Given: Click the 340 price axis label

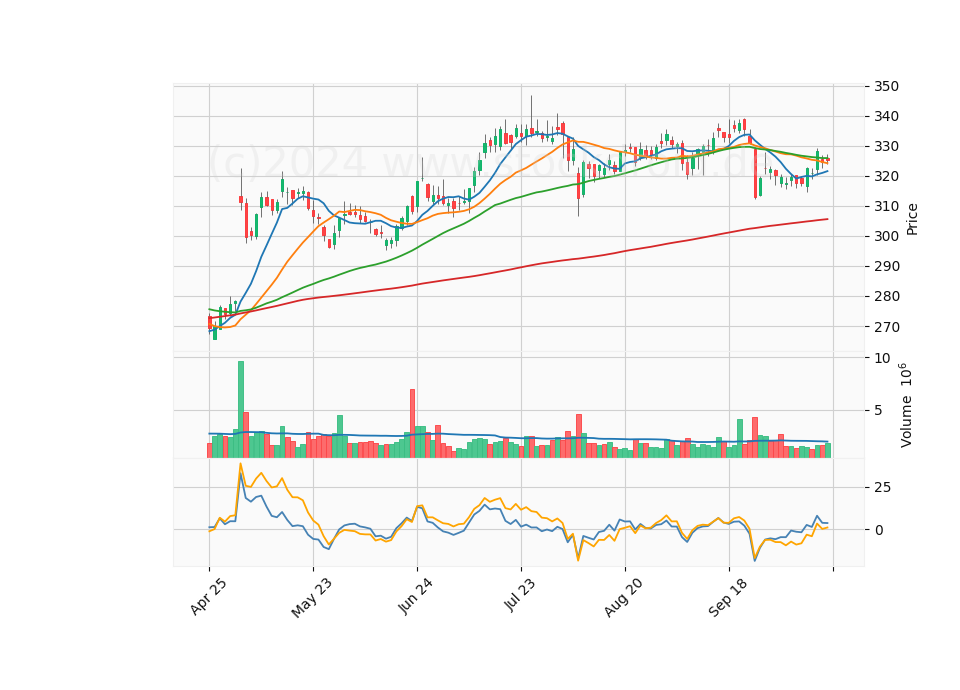Looking at the screenshot, I should click(x=886, y=116).
